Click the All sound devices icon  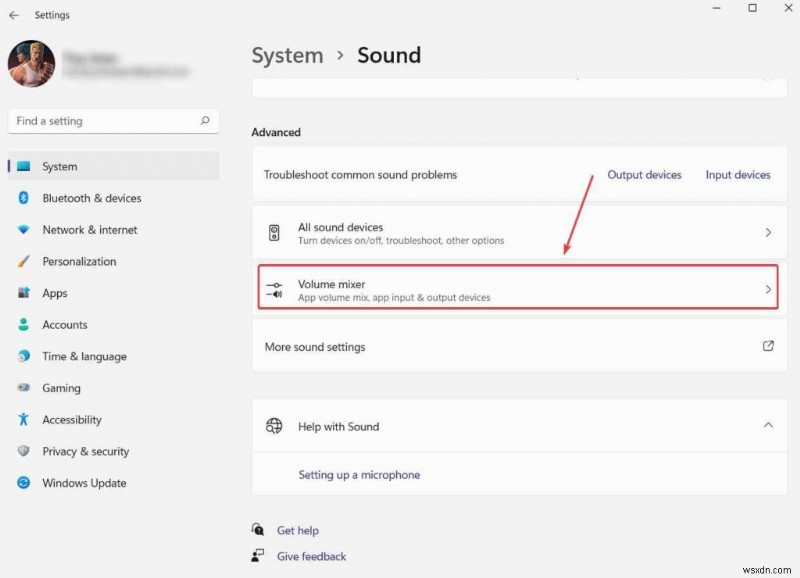pos(275,233)
